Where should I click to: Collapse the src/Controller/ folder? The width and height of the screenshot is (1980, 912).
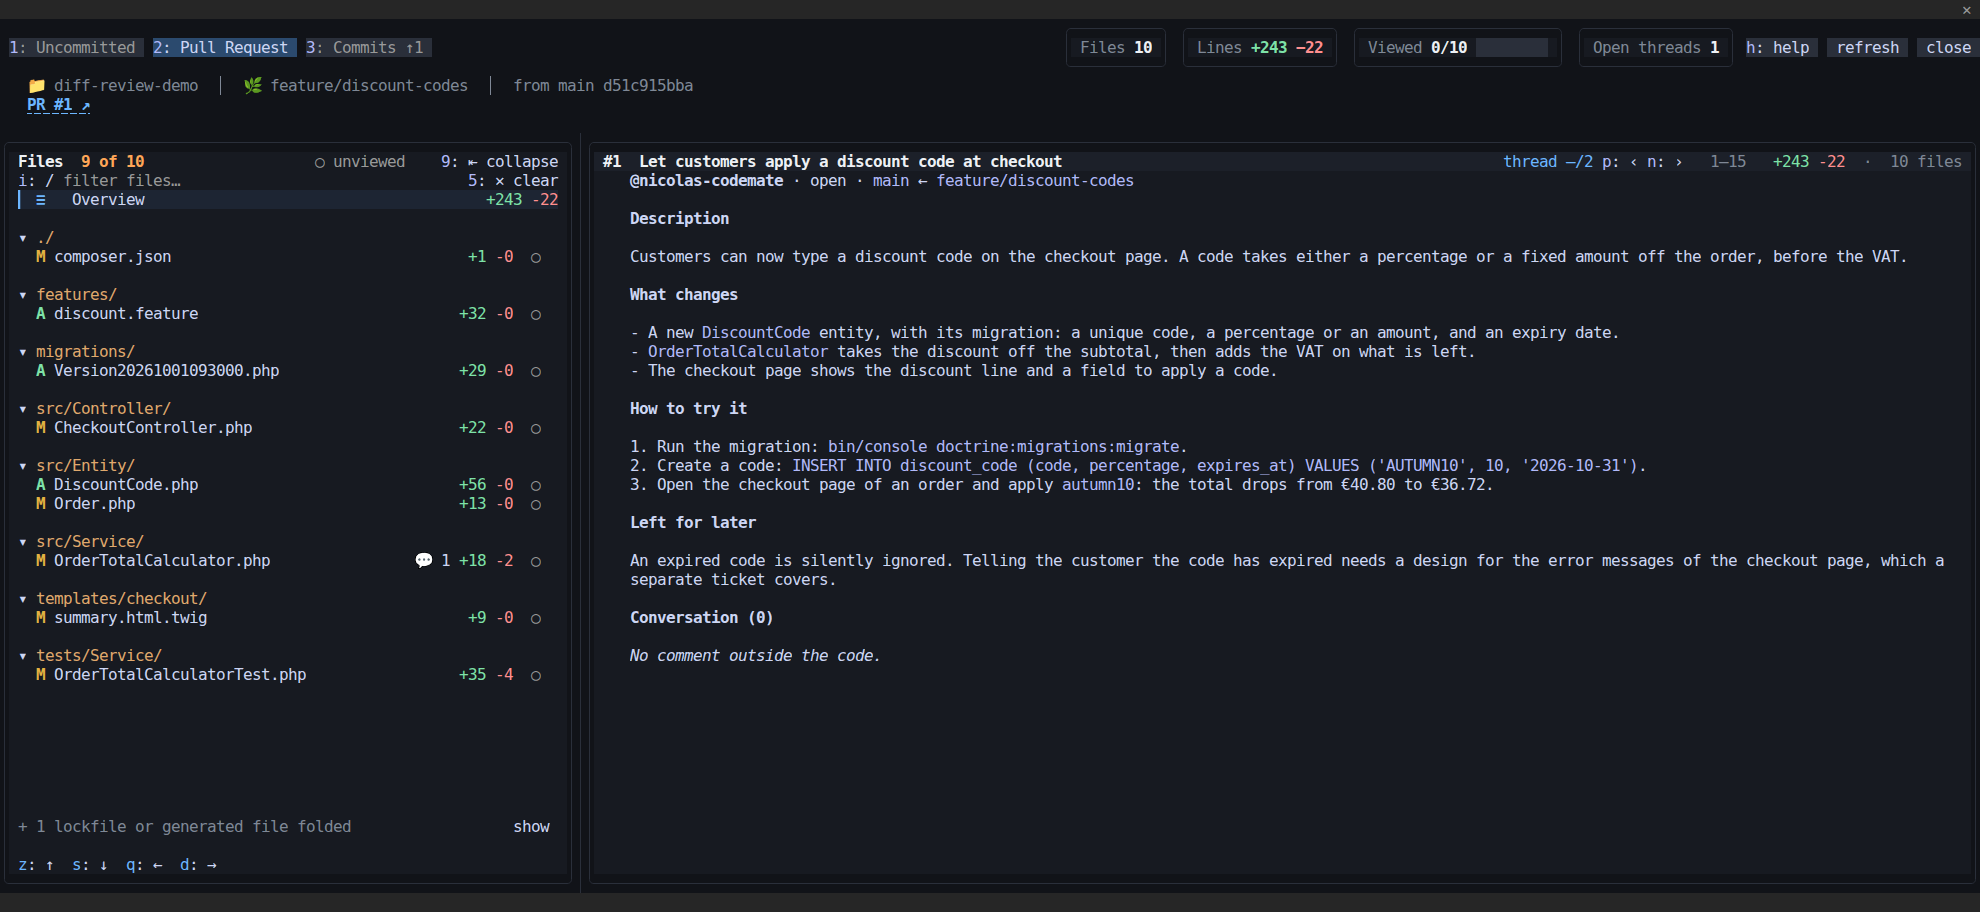23,409
